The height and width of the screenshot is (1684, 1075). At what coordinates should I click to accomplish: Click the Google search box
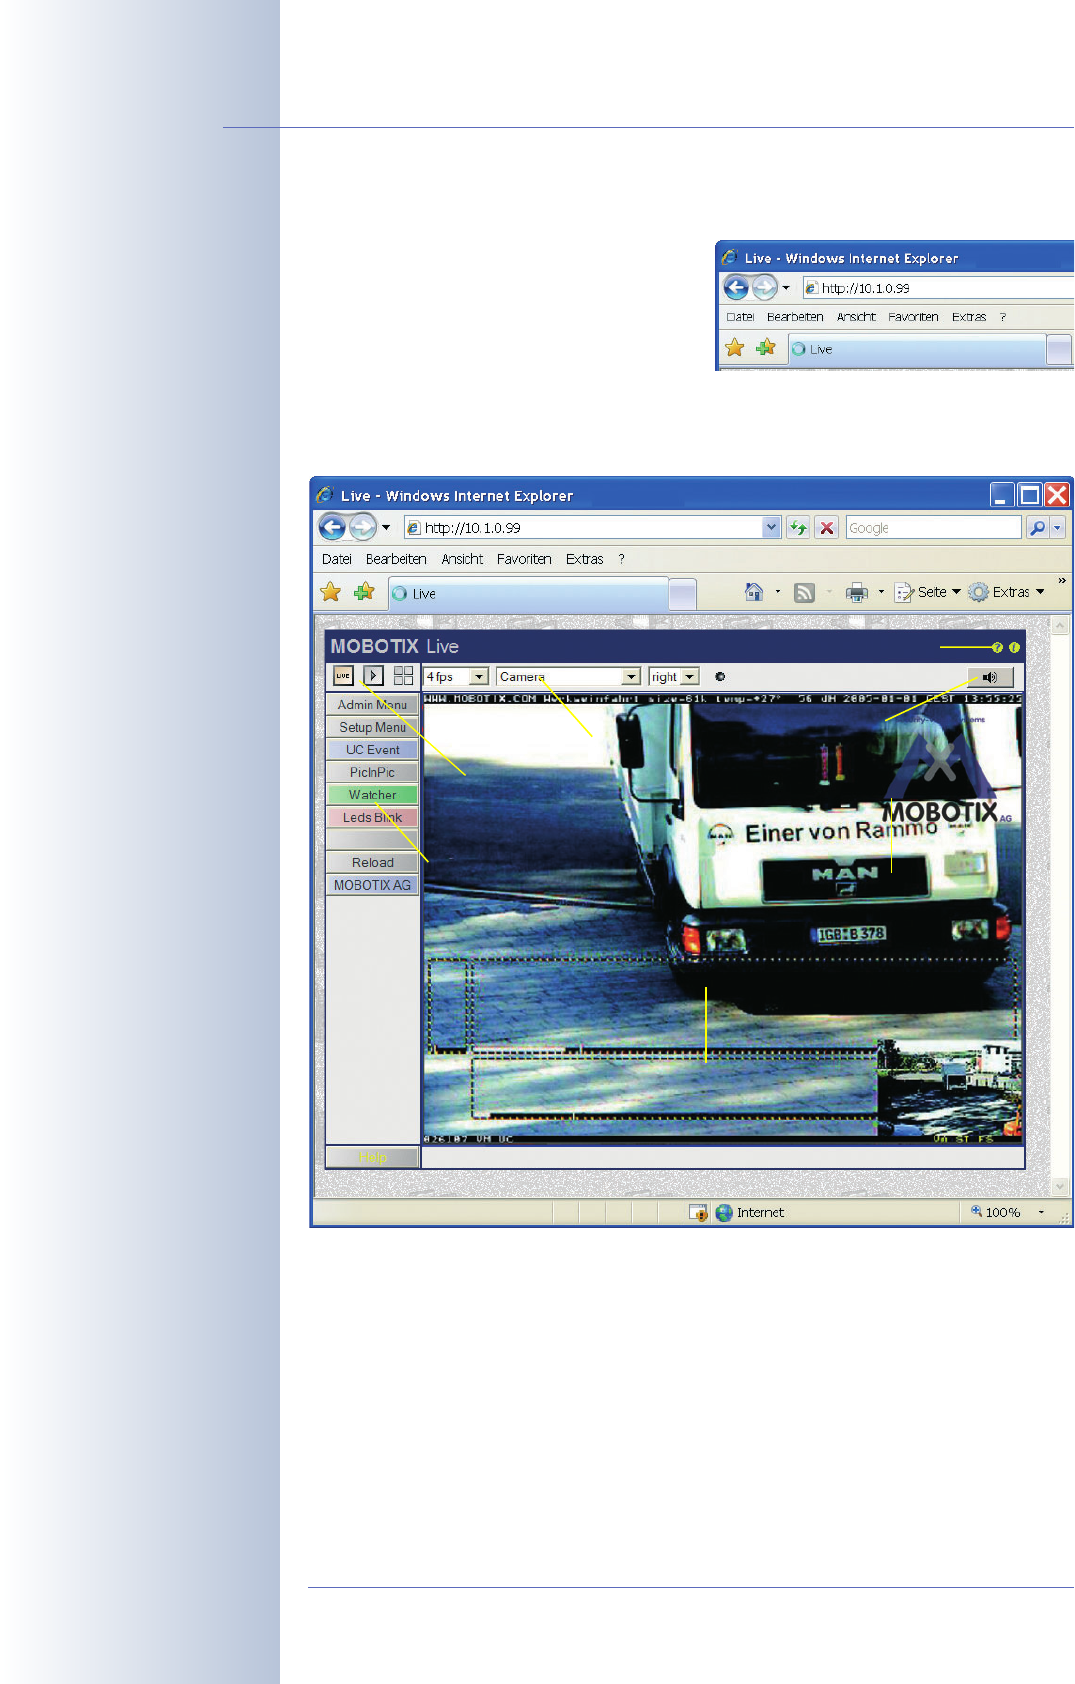point(933,528)
